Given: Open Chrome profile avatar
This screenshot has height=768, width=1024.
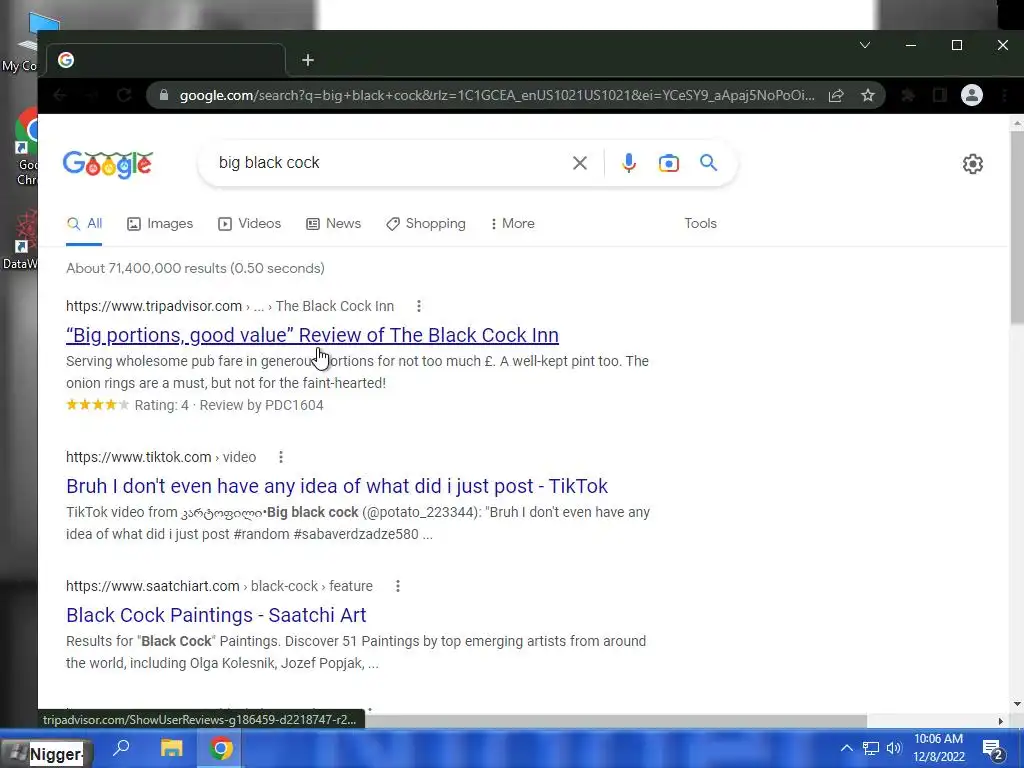Looking at the screenshot, I should (x=972, y=95).
